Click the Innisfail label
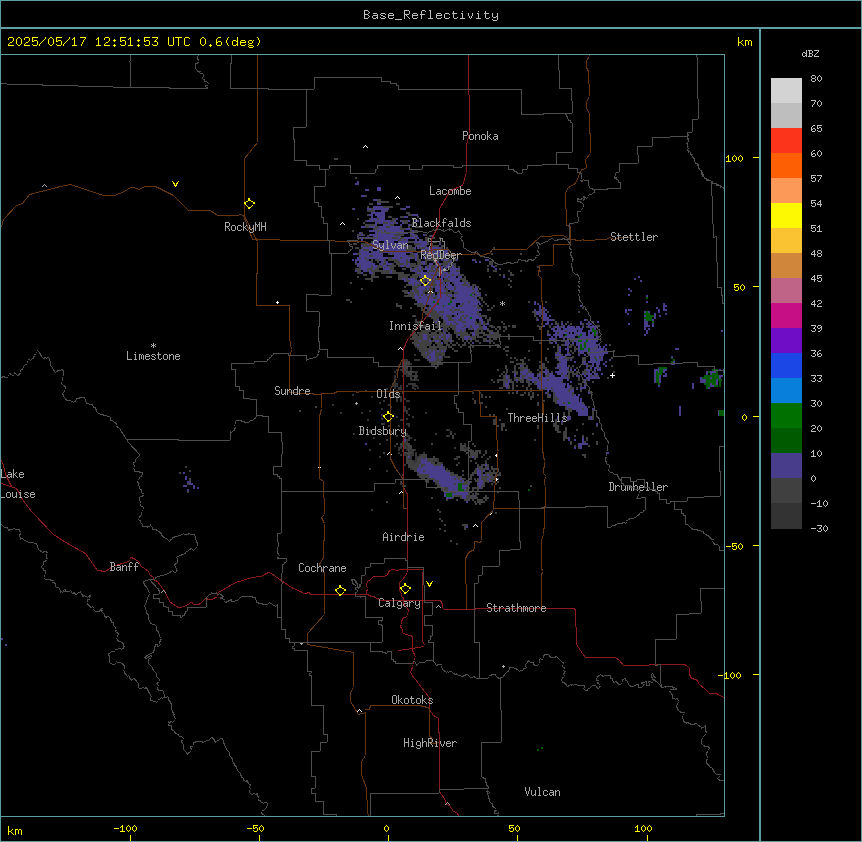This screenshot has width=862, height=842. click(415, 326)
